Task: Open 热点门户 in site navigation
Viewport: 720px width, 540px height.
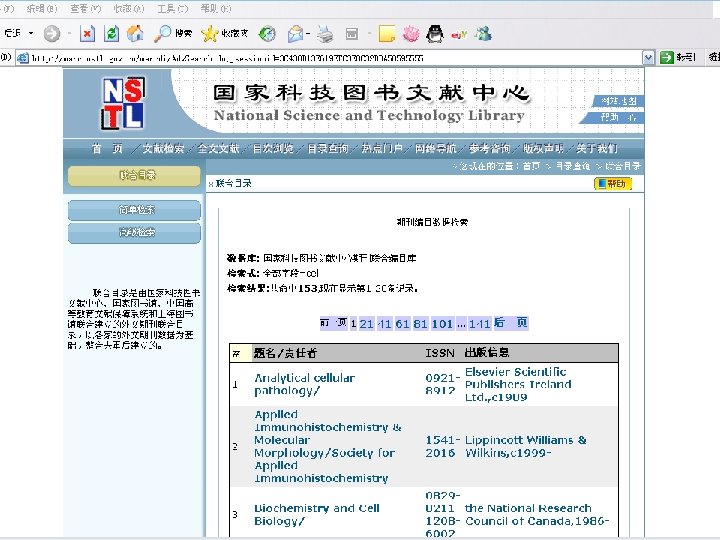Action: click(x=382, y=148)
